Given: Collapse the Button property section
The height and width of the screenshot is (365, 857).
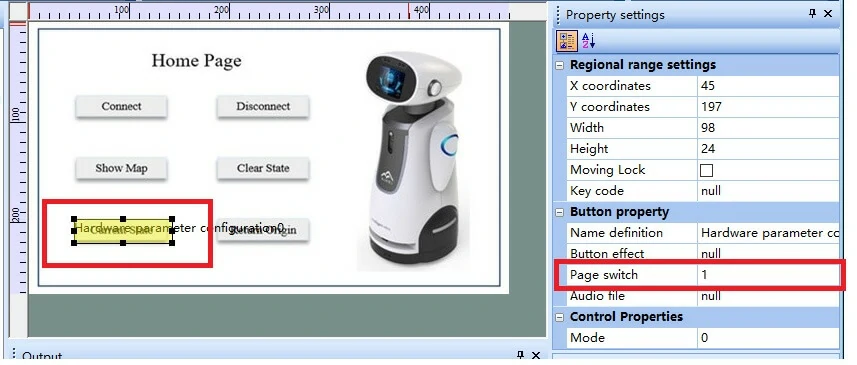Looking at the screenshot, I should click(x=560, y=212).
